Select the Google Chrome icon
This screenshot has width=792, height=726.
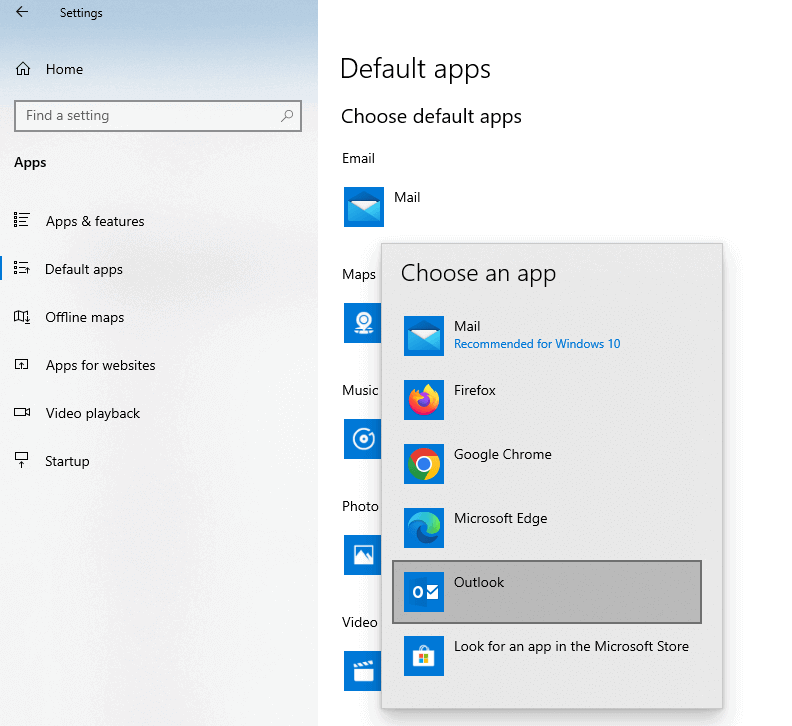(x=424, y=464)
